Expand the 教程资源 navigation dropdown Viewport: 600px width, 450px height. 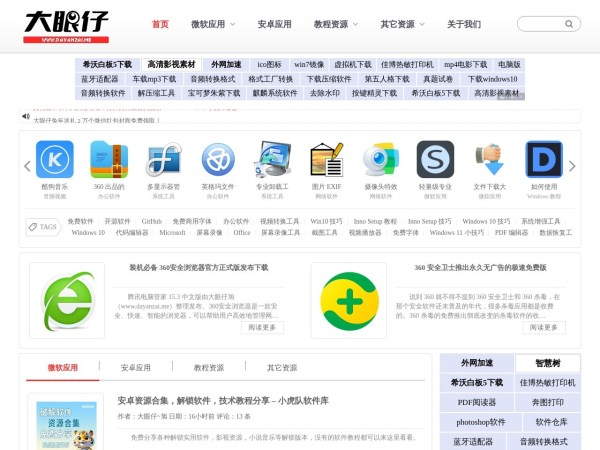pos(335,24)
